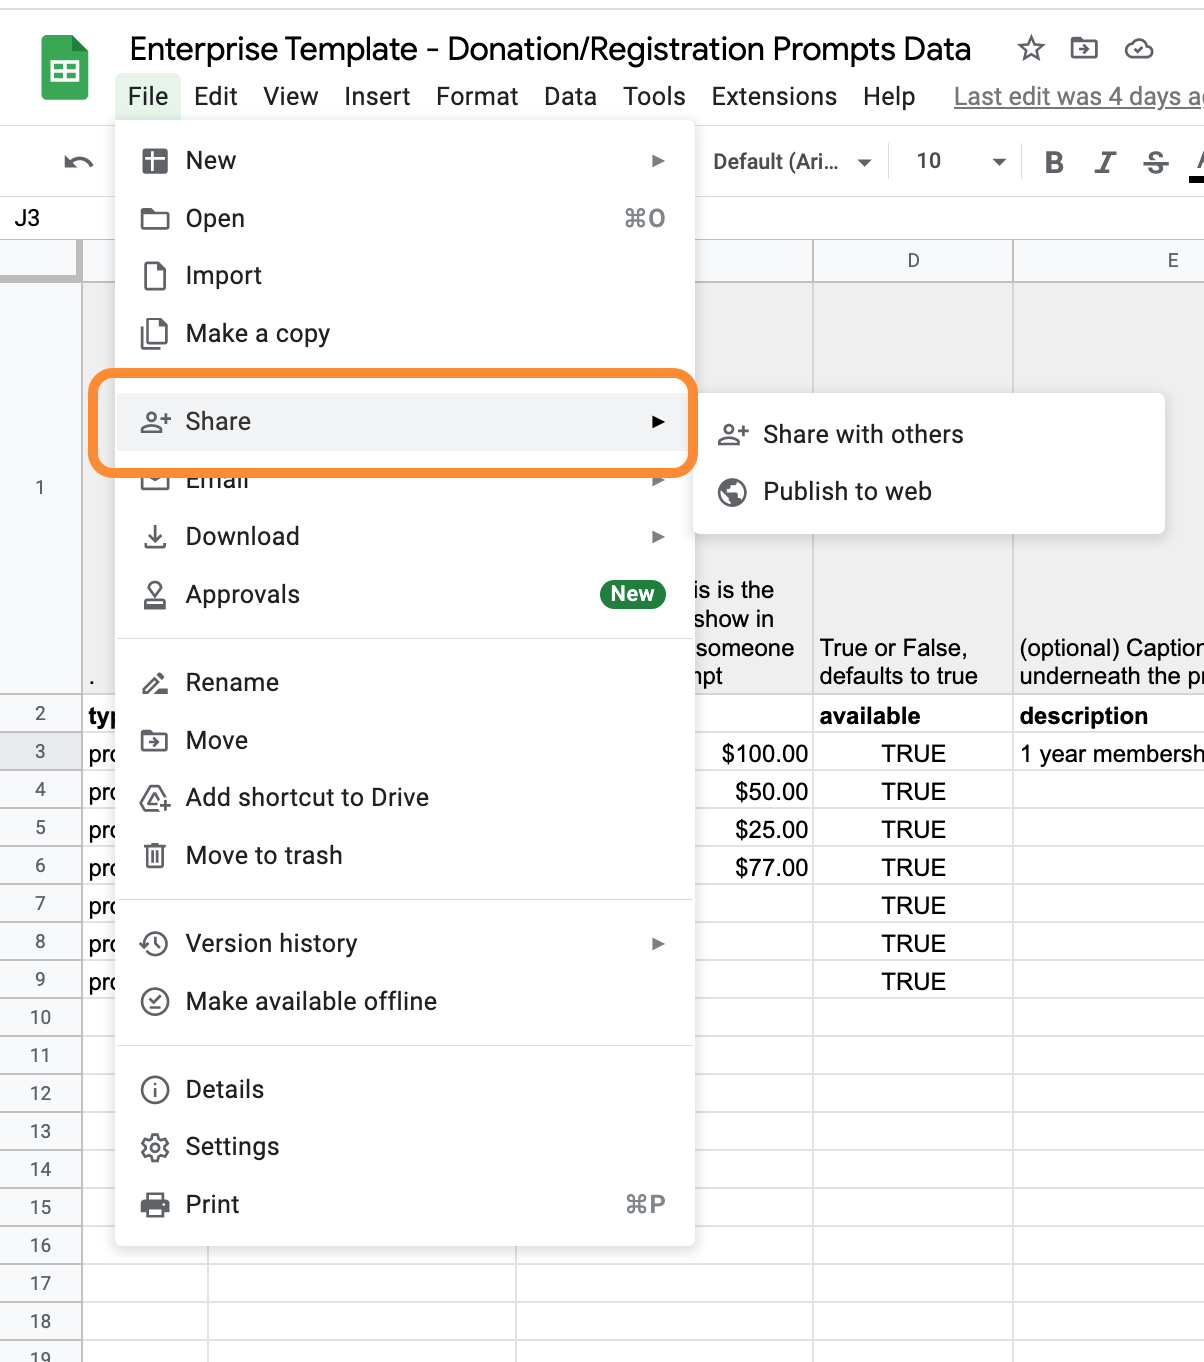Viewport: 1204px width, 1362px height.
Task: Open the Help menu
Action: point(889,97)
